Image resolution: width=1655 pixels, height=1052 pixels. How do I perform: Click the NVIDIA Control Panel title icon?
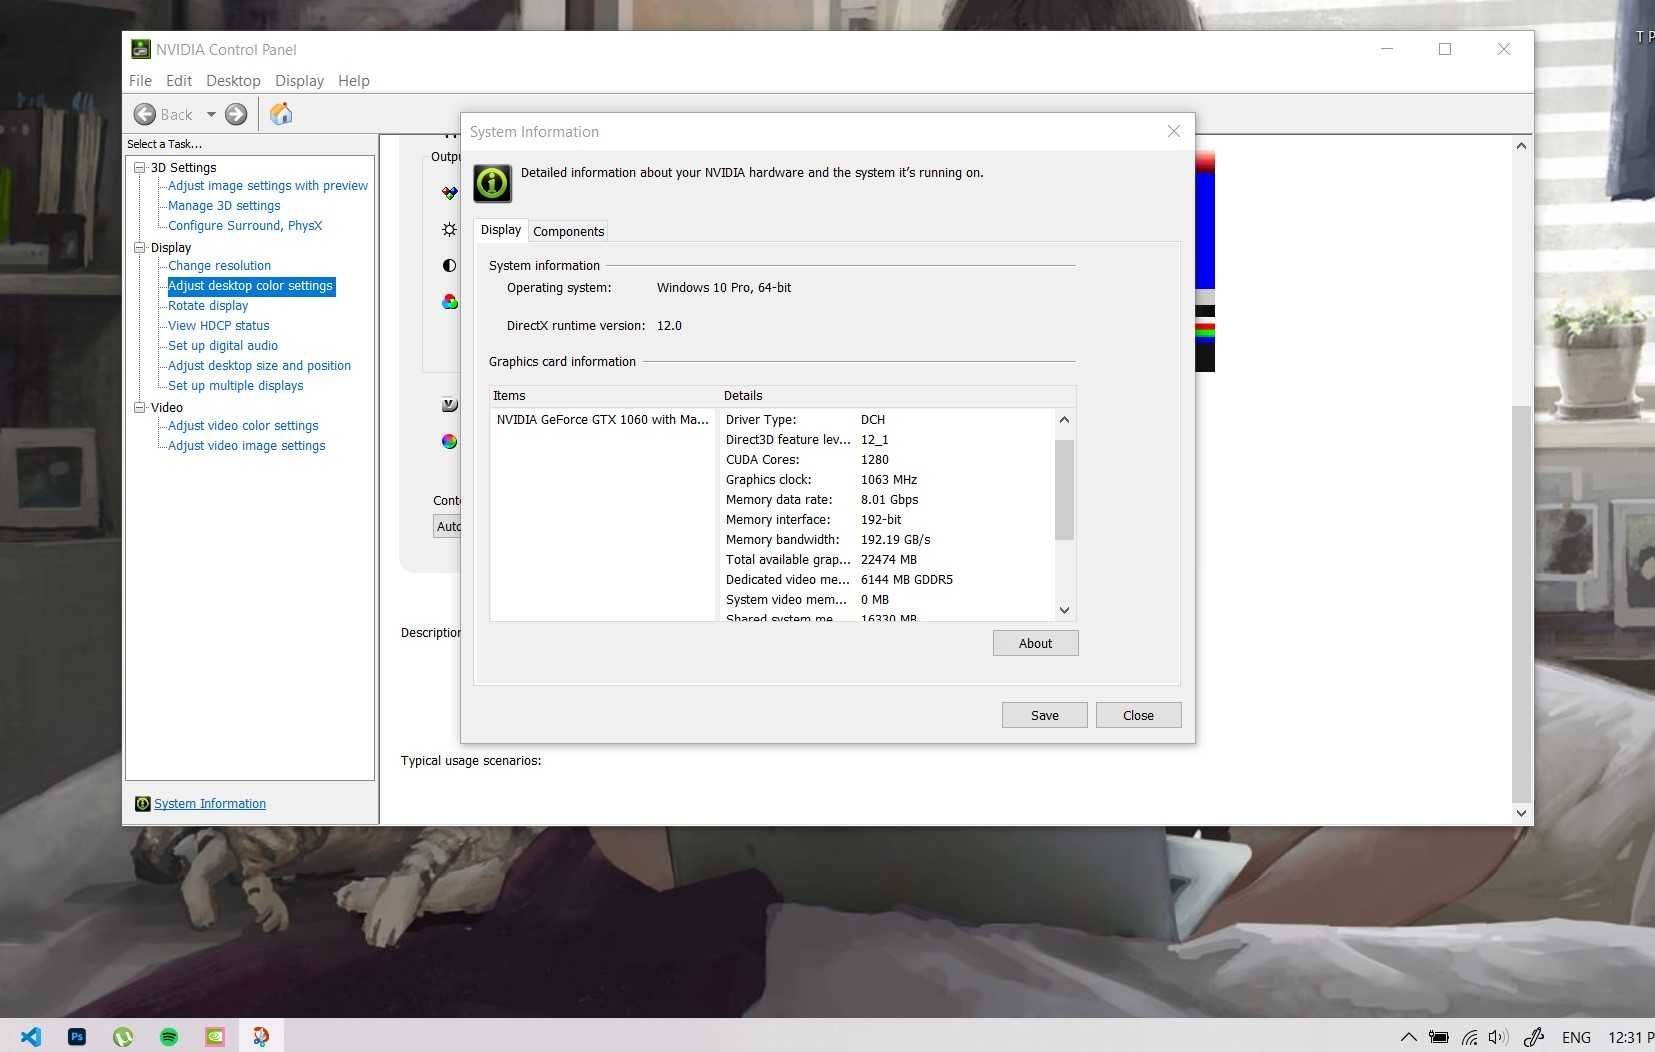pos(141,49)
